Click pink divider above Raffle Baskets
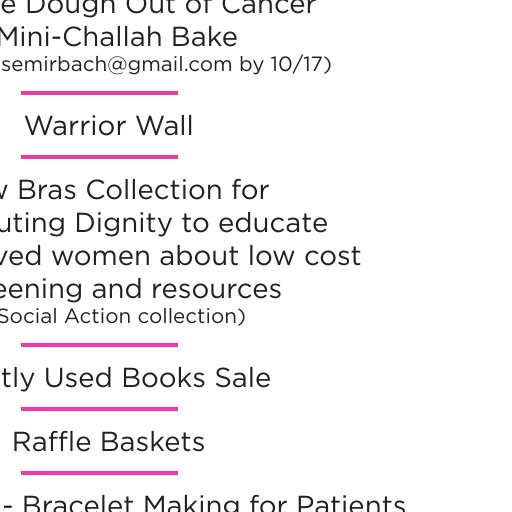 [99, 409]
